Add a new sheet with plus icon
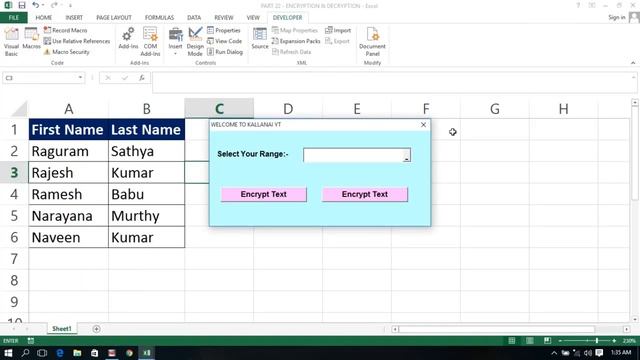 coord(96,329)
